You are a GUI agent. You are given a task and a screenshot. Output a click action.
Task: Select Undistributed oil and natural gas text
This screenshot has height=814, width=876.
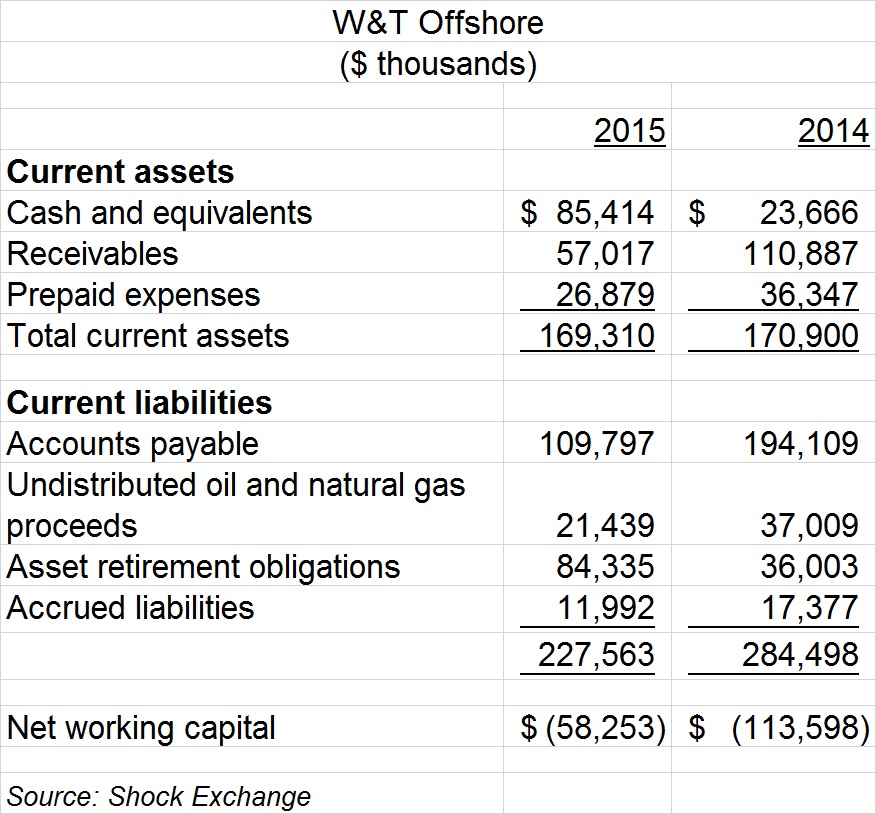pyautogui.click(x=236, y=485)
